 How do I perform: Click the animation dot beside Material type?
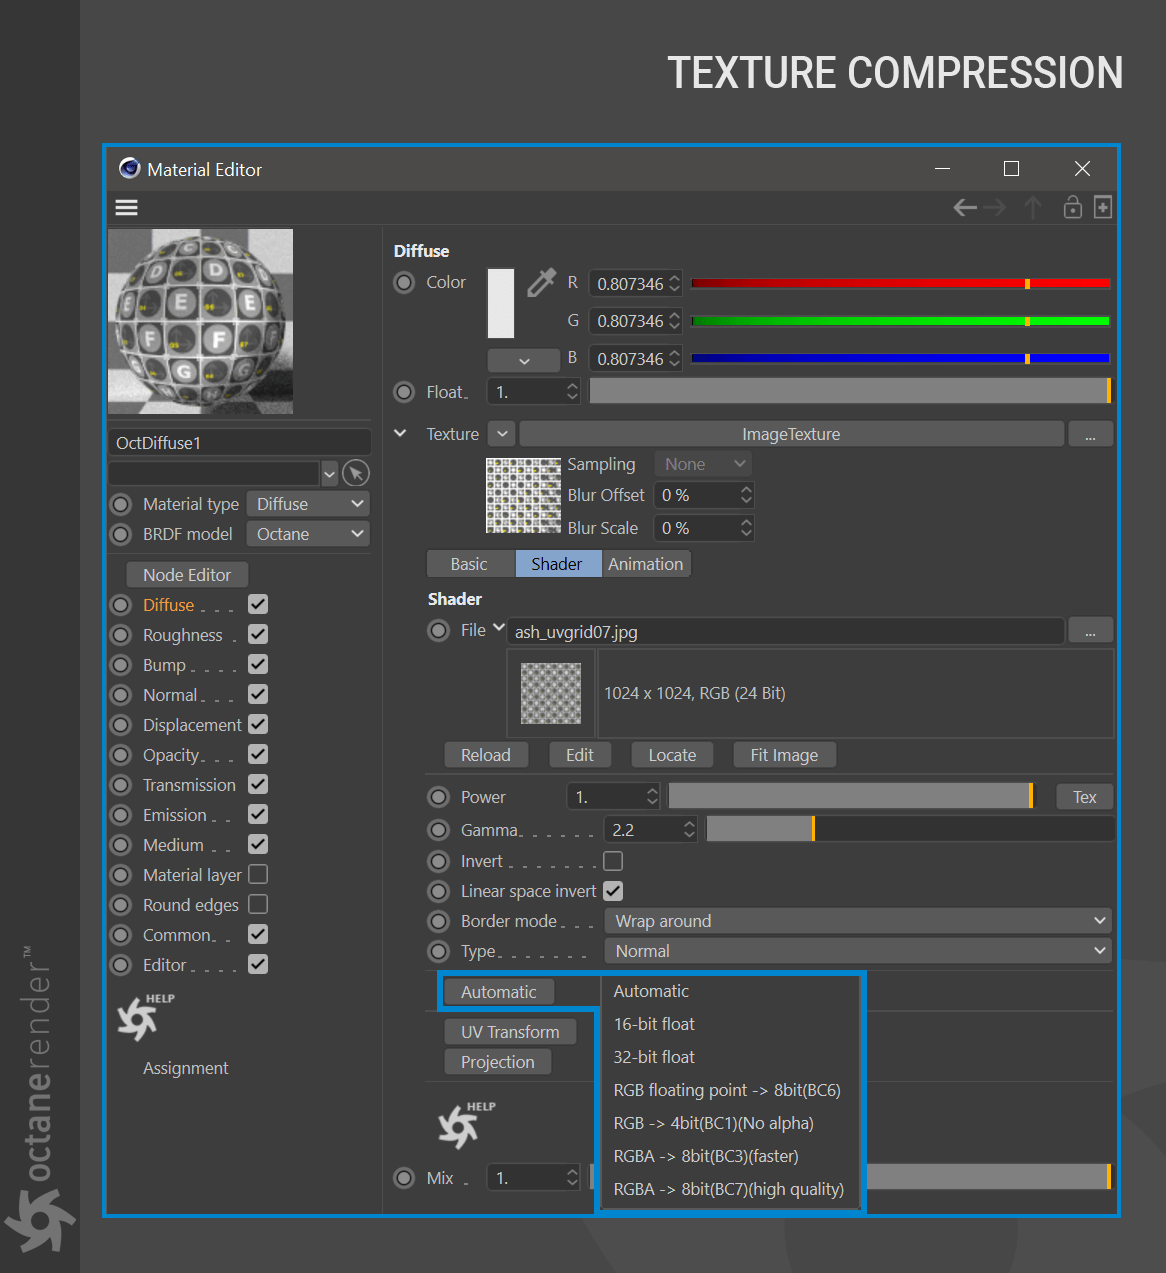tap(121, 504)
